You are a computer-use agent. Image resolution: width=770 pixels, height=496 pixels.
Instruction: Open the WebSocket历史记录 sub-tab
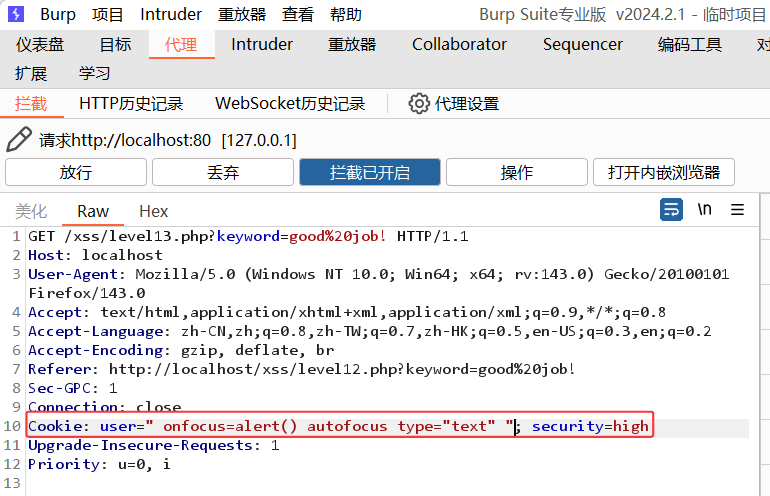(290, 104)
